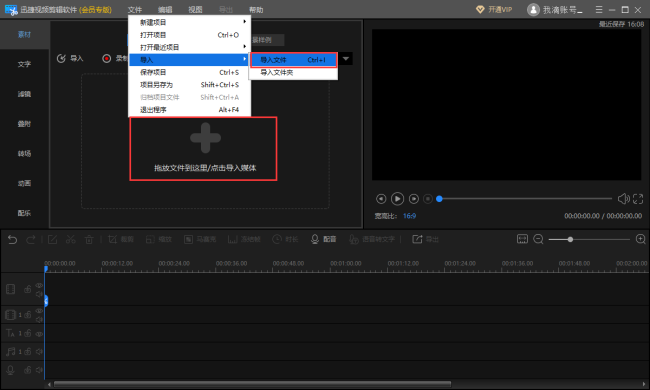650x390 pixels.
Task: Split clip with the scissors tool
Action: 70,240
